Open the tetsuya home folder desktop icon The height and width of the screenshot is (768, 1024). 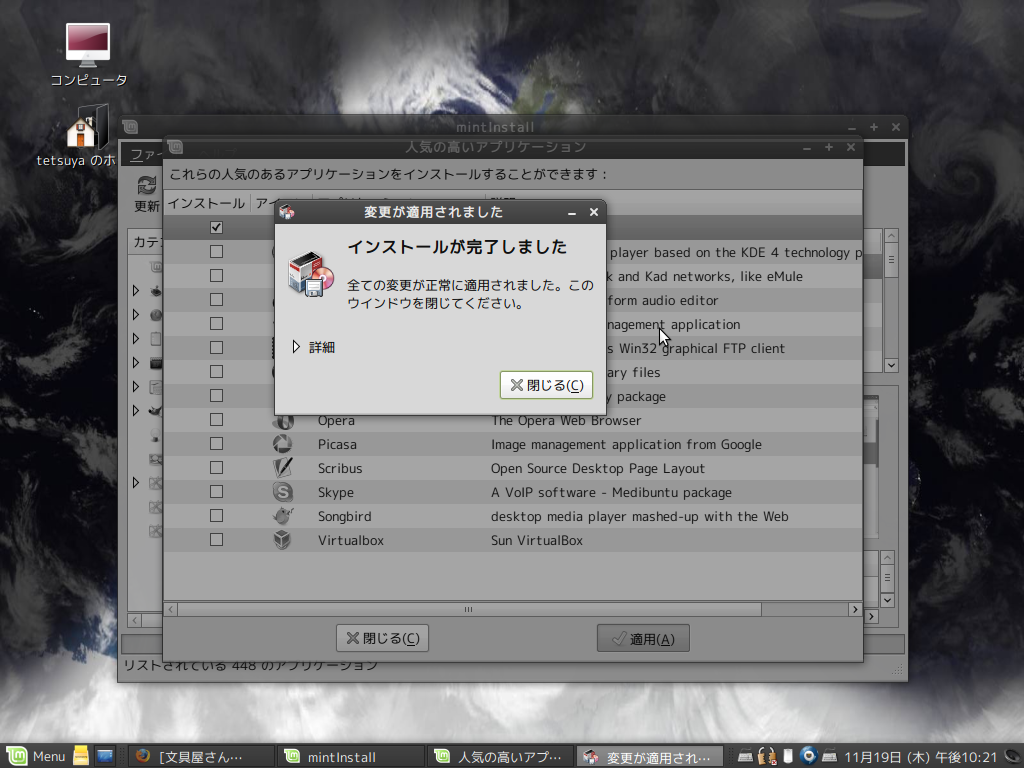click(x=88, y=126)
